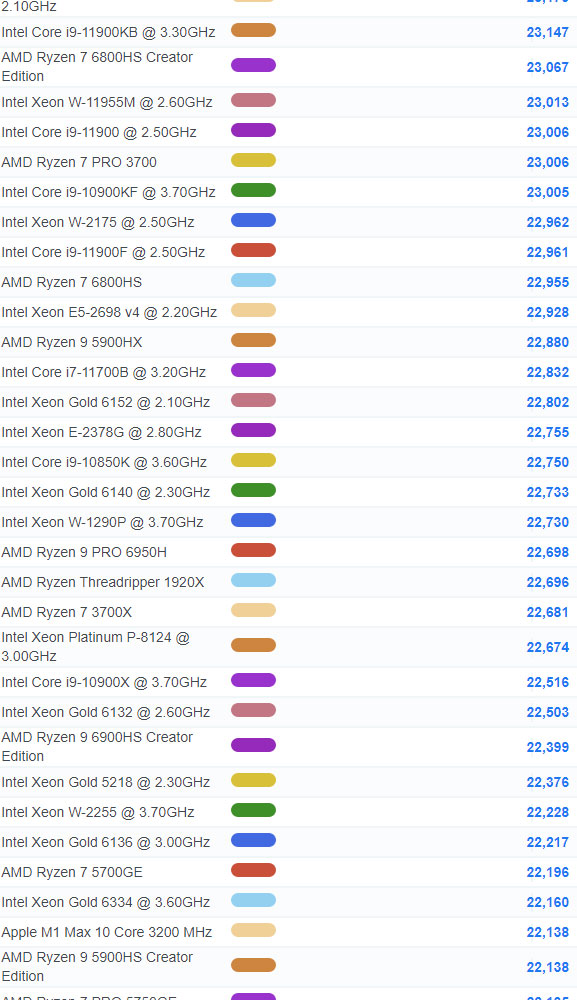Click score 22,928 for Xeon E5-2698 v4
Viewport: 577px width, 1000px height.
548,312
